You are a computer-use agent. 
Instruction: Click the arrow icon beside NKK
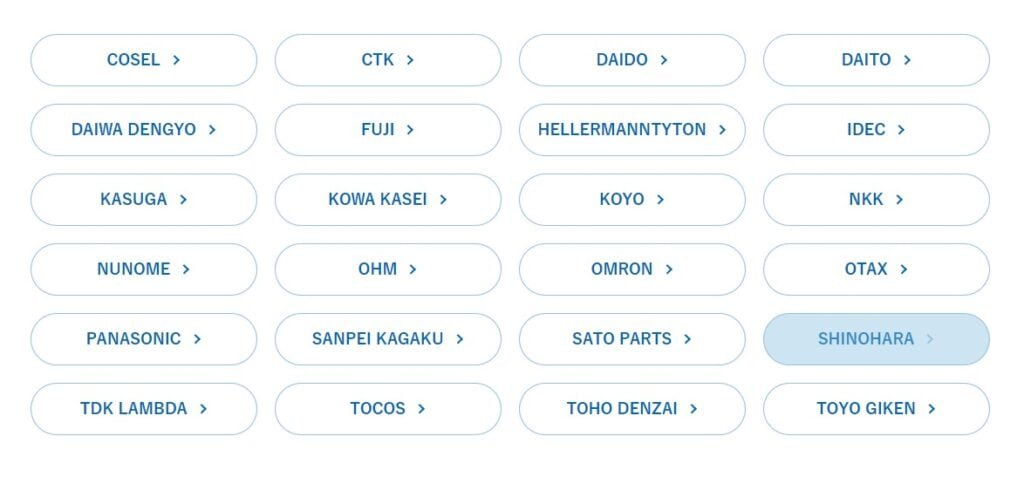click(899, 200)
